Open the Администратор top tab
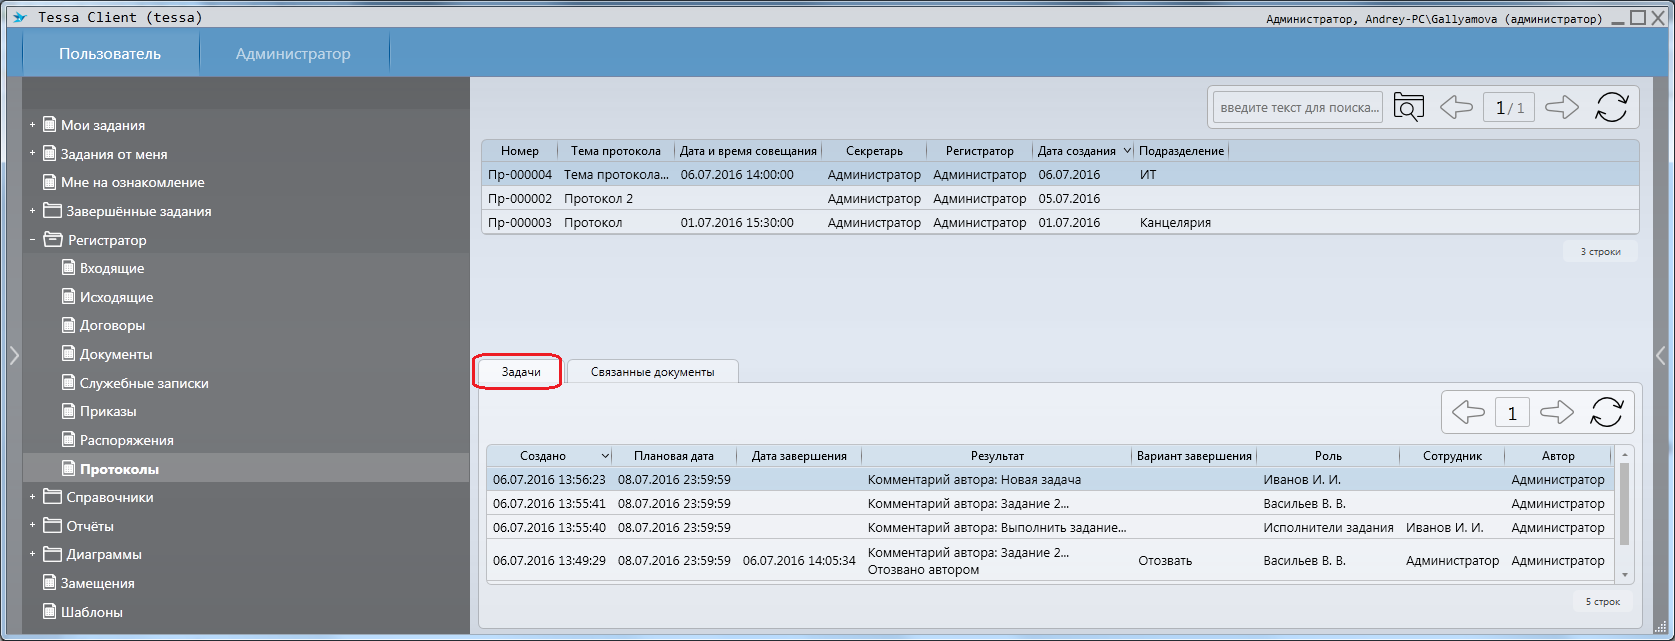 pyautogui.click(x=293, y=54)
